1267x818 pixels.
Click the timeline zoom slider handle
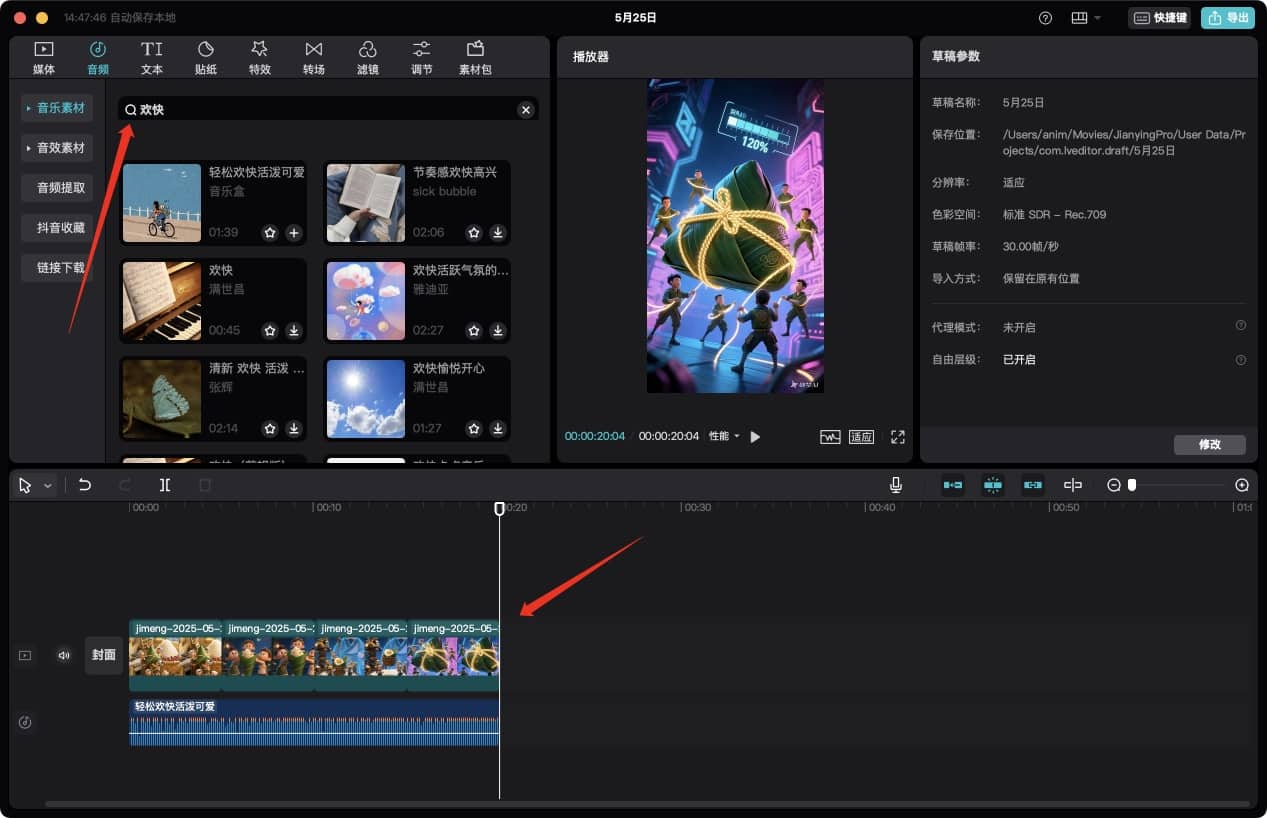(1132, 485)
